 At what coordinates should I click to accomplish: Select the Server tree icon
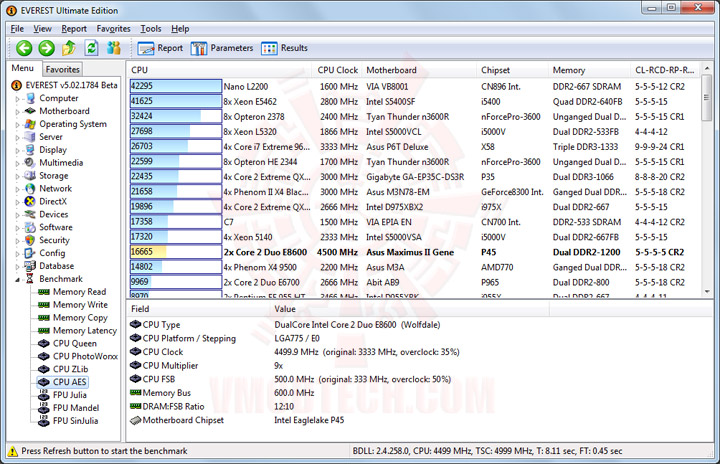coord(30,137)
